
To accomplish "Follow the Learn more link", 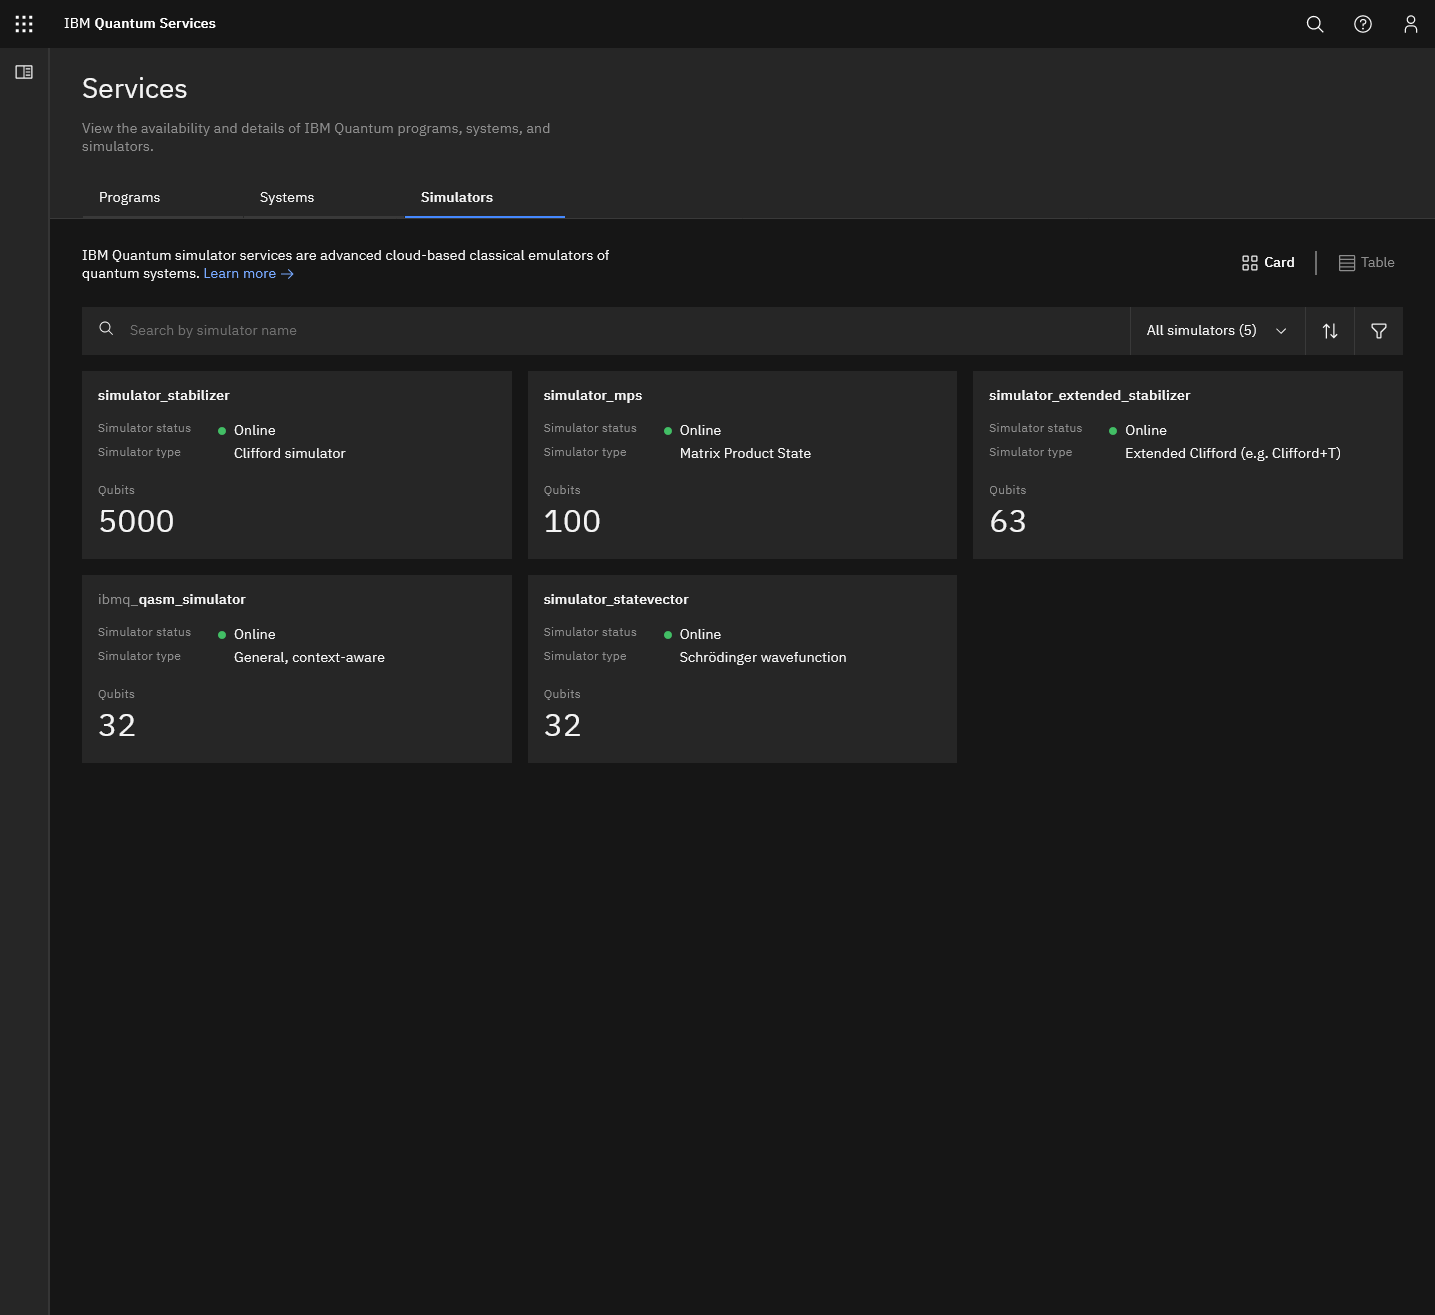I will click(248, 274).
